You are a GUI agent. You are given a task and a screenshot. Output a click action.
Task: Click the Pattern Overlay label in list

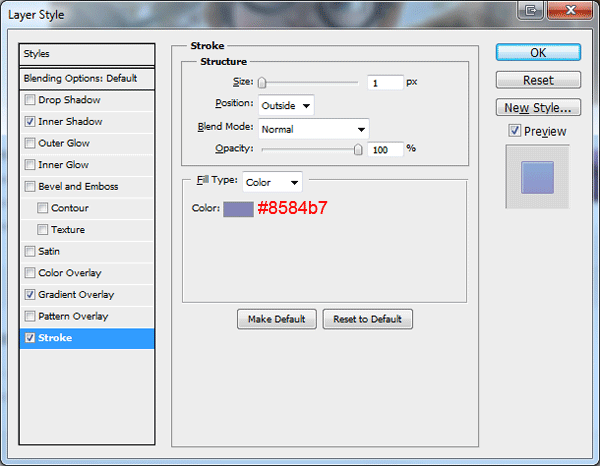[x=73, y=316]
